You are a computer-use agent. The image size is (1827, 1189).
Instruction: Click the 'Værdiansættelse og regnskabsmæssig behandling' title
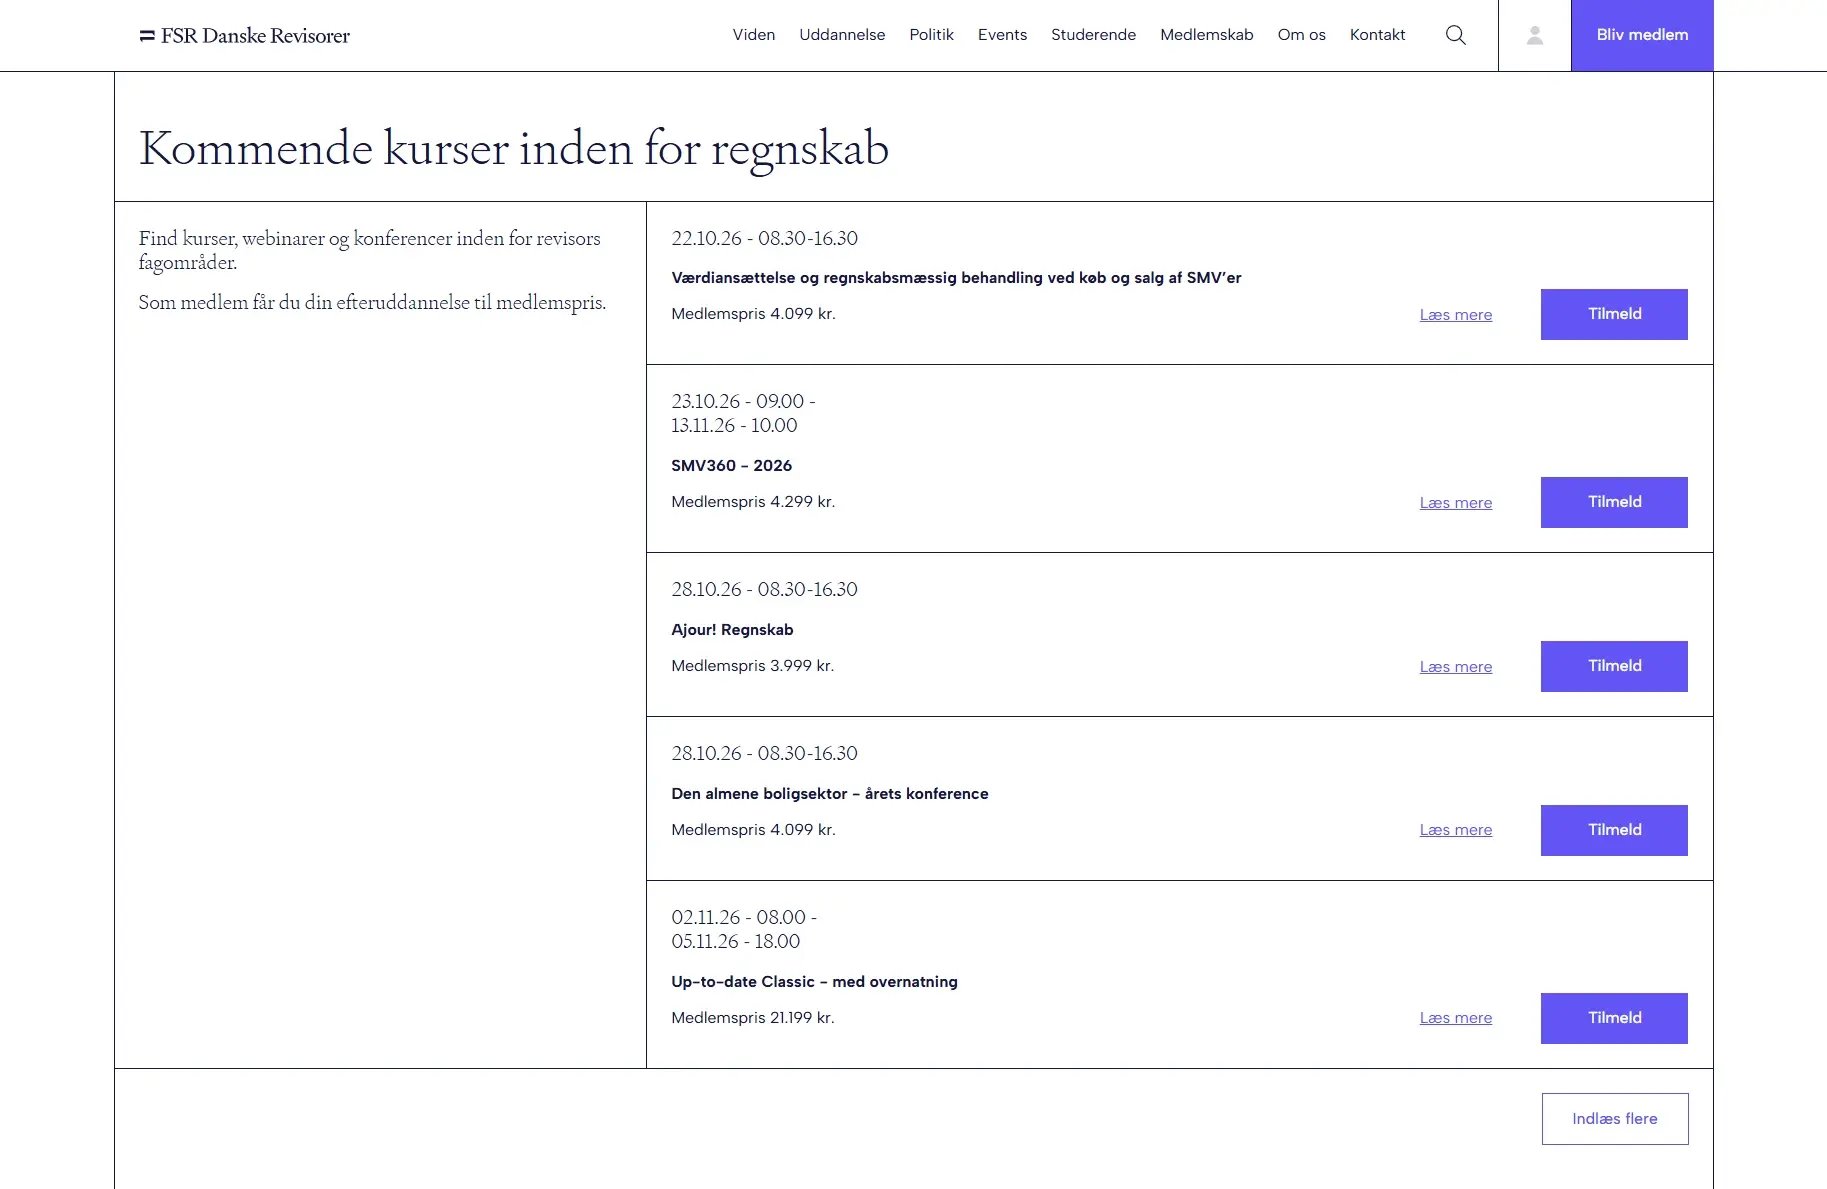point(956,278)
